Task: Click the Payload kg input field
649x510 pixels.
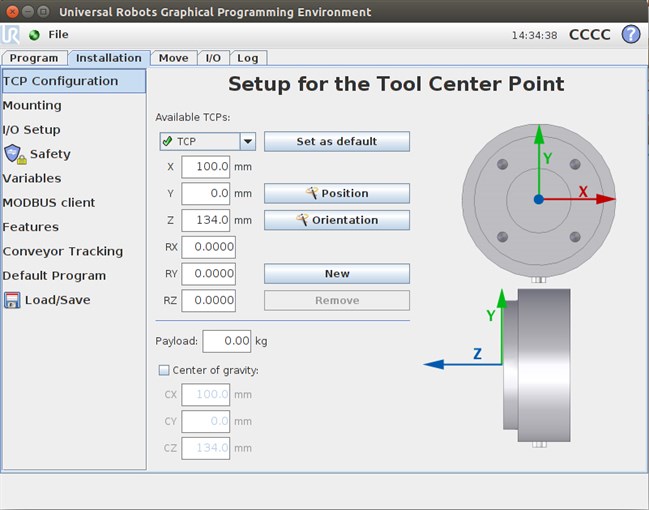Action: (226, 341)
